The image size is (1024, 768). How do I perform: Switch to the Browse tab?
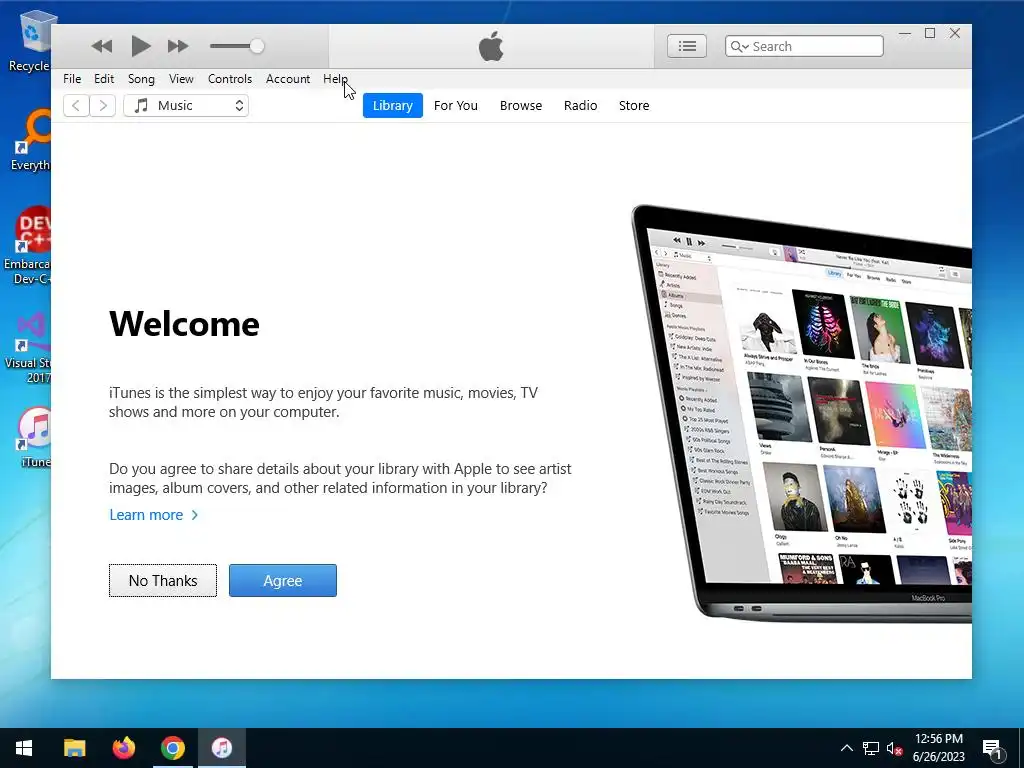[520, 106]
